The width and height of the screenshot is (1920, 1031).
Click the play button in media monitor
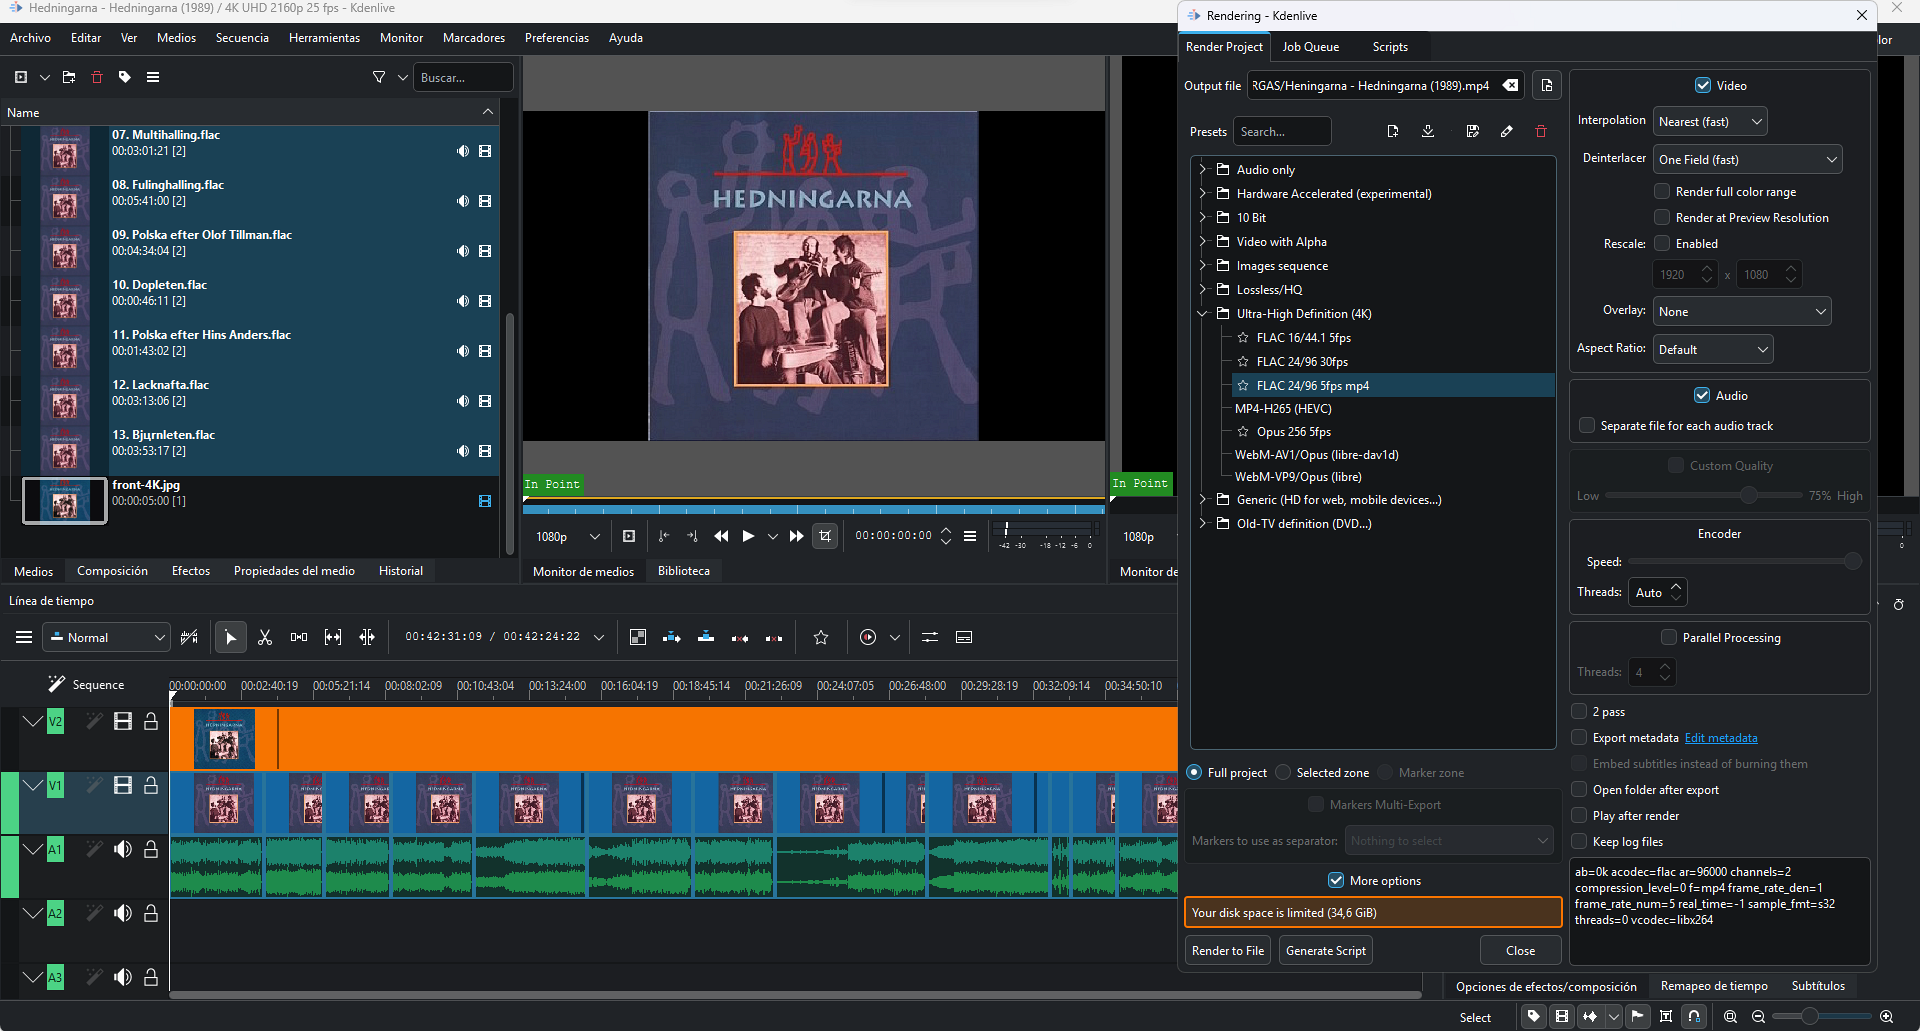[748, 536]
